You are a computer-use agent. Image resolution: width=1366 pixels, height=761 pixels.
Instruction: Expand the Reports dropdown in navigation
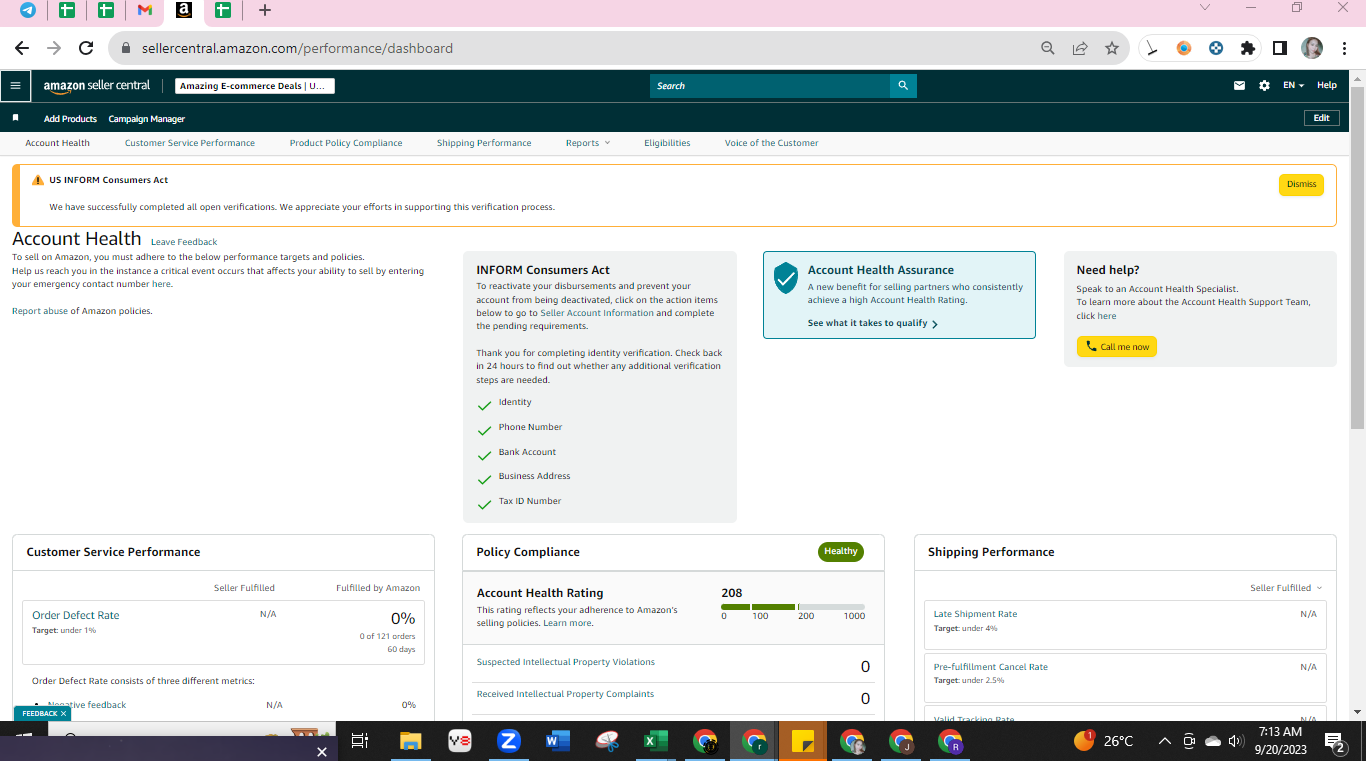tap(588, 143)
